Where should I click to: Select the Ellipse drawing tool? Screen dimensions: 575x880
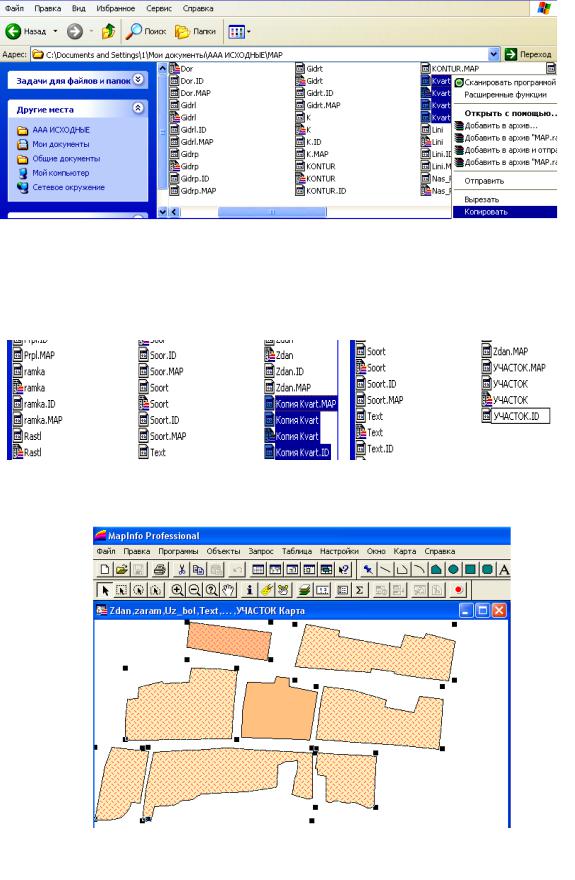click(453, 570)
